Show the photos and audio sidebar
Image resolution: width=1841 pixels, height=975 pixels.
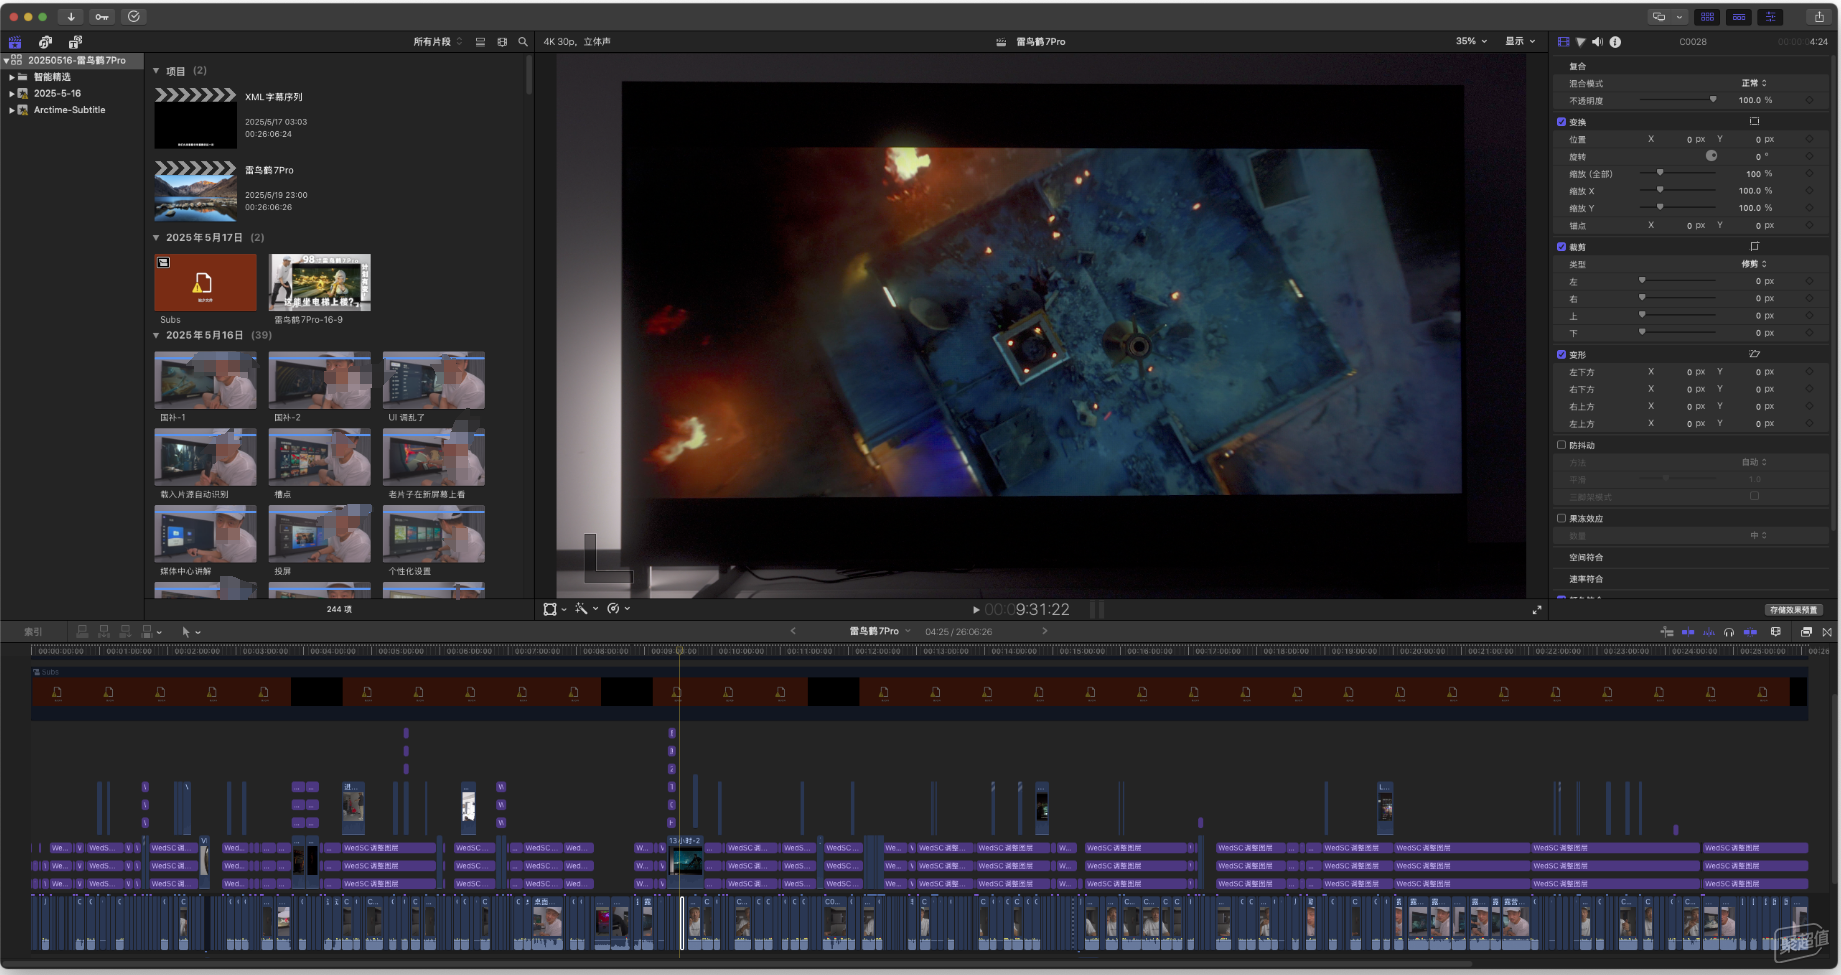click(45, 42)
